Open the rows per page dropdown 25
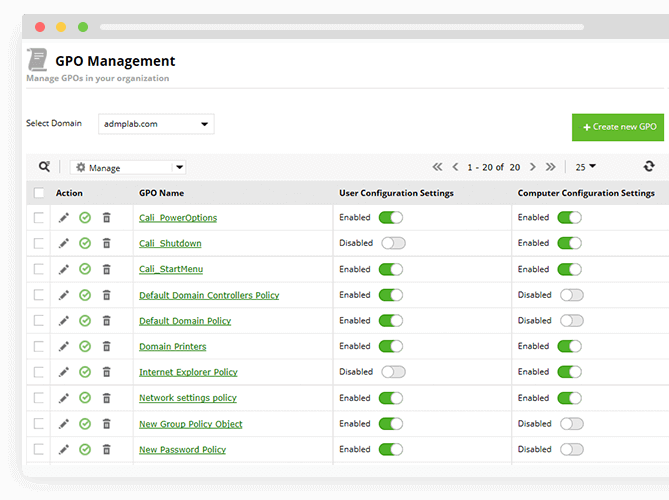The image size is (669, 500). [x=585, y=167]
